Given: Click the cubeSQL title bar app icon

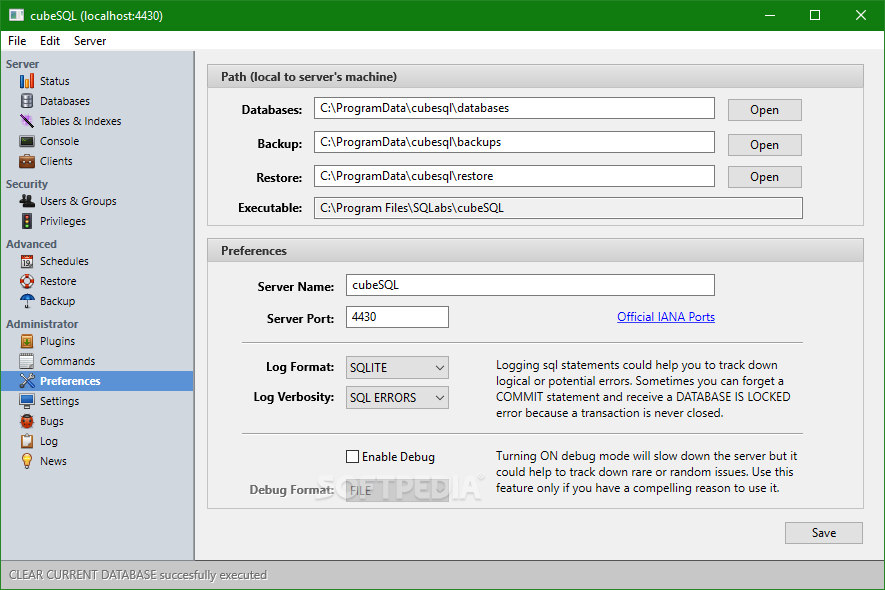Looking at the screenshot, I should coord(16,15).
